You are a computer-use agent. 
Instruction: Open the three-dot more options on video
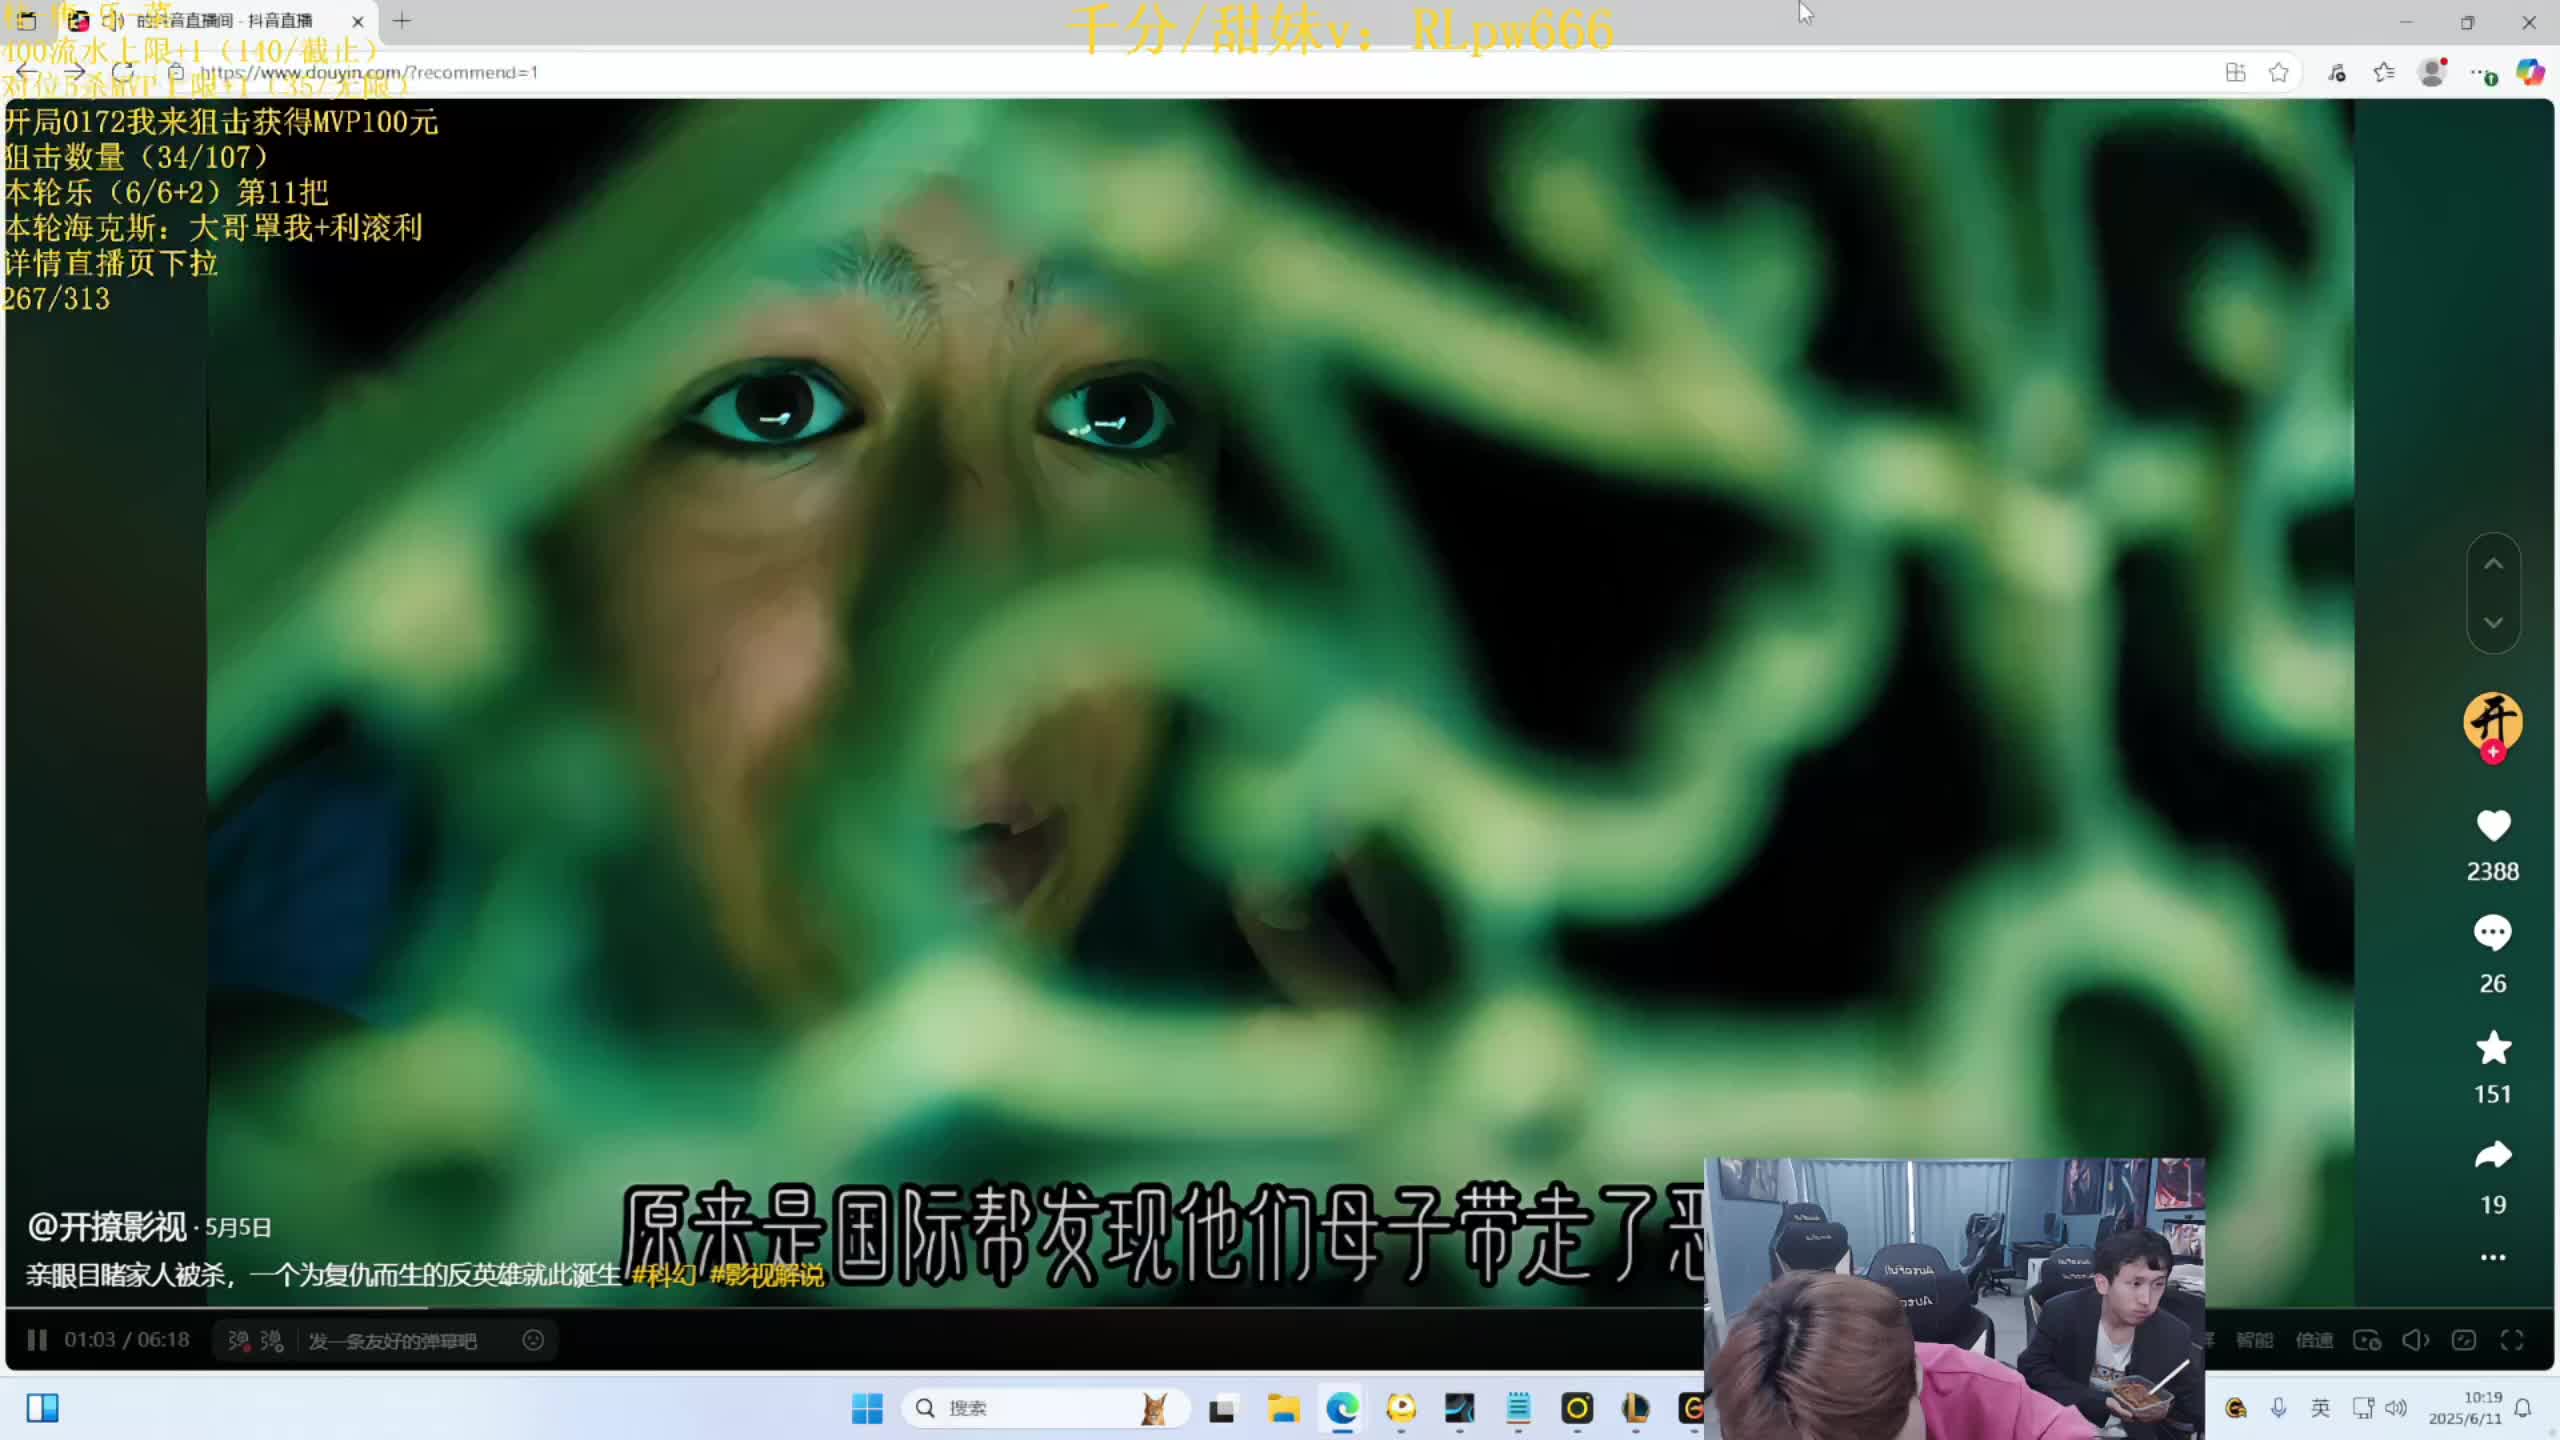(x=2493, y=1257)
